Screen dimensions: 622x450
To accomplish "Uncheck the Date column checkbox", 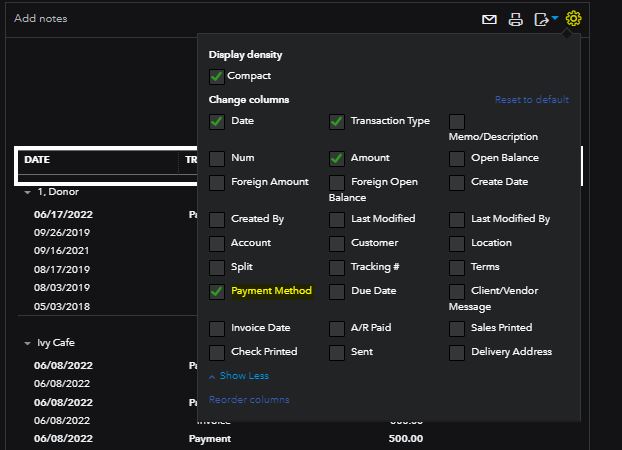I will pos(217,122).
